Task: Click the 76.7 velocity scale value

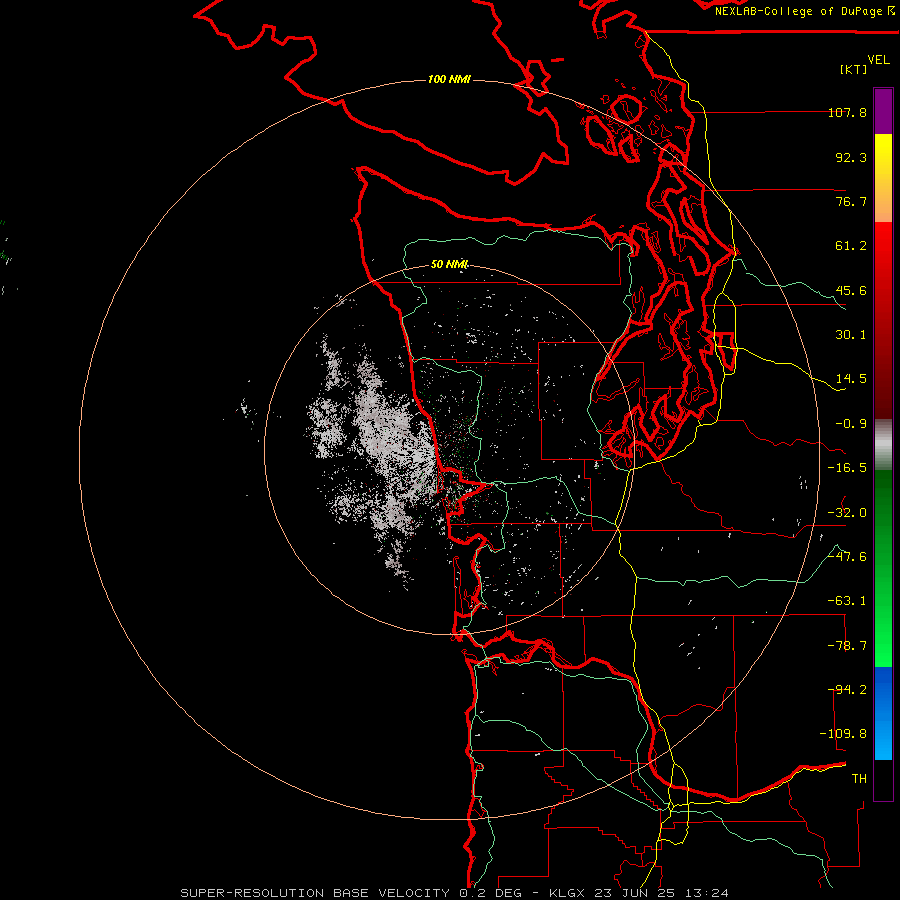Action: click(851, 201)
